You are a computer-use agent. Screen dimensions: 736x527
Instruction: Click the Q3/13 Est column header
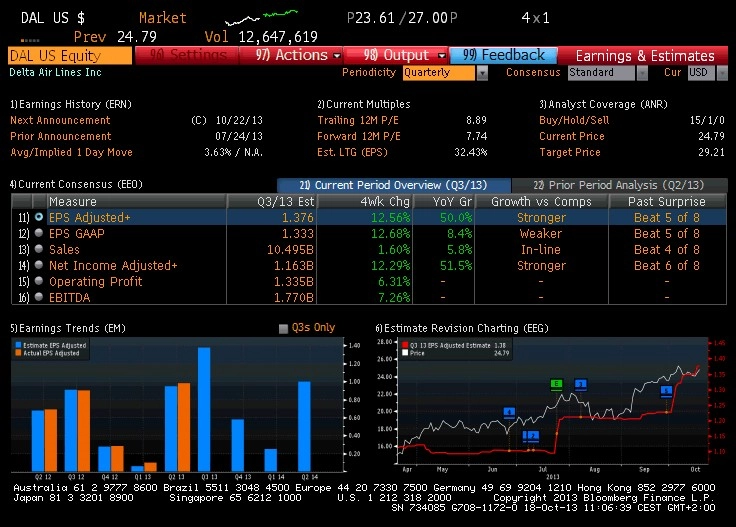(x=272, y=201)
